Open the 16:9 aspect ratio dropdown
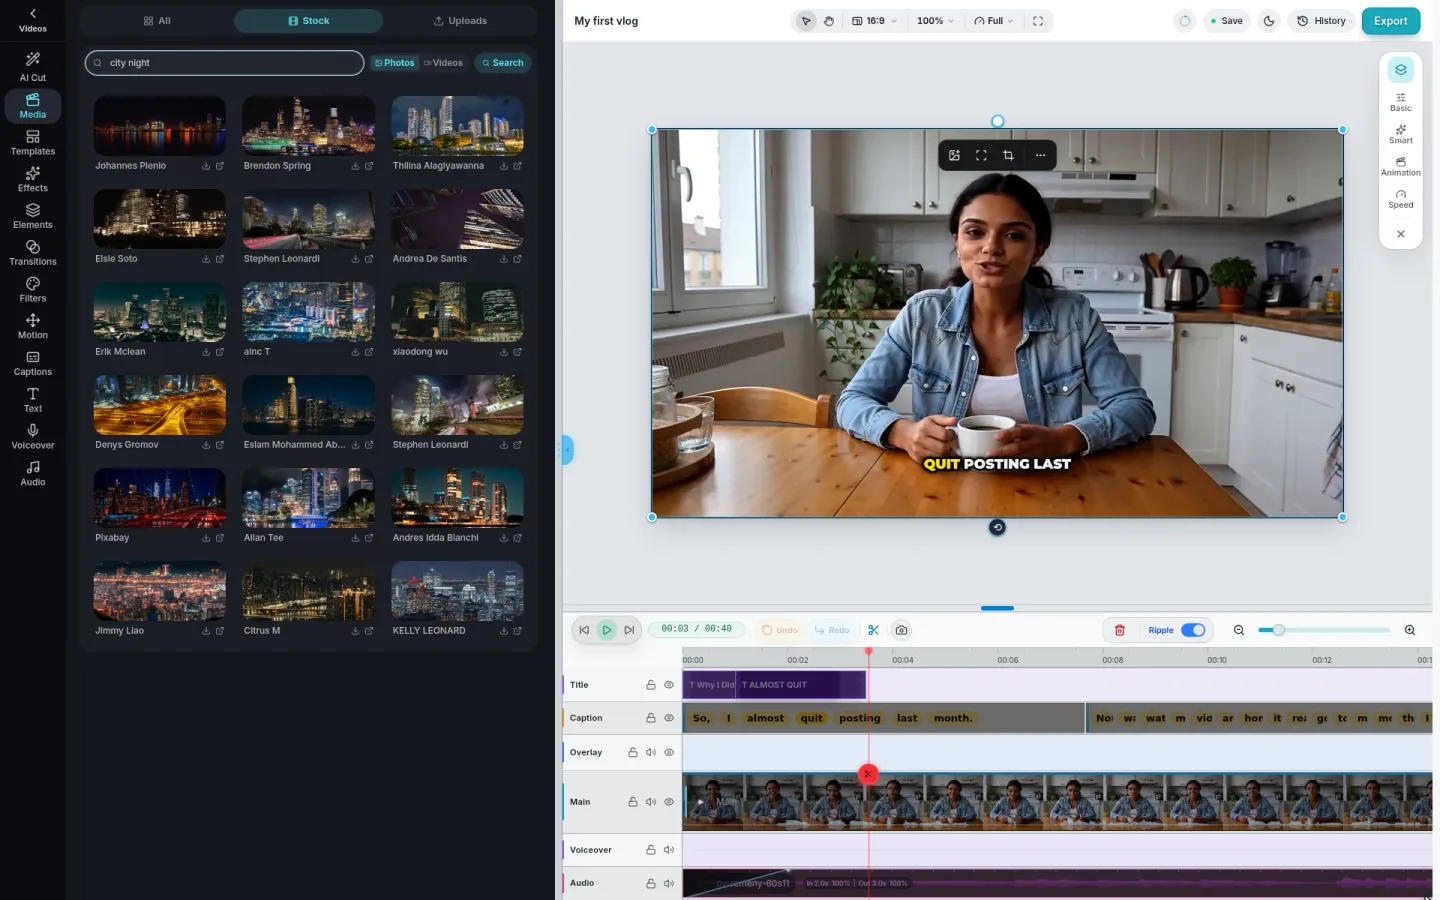1440x900 pixels. (x=875, y=21)
